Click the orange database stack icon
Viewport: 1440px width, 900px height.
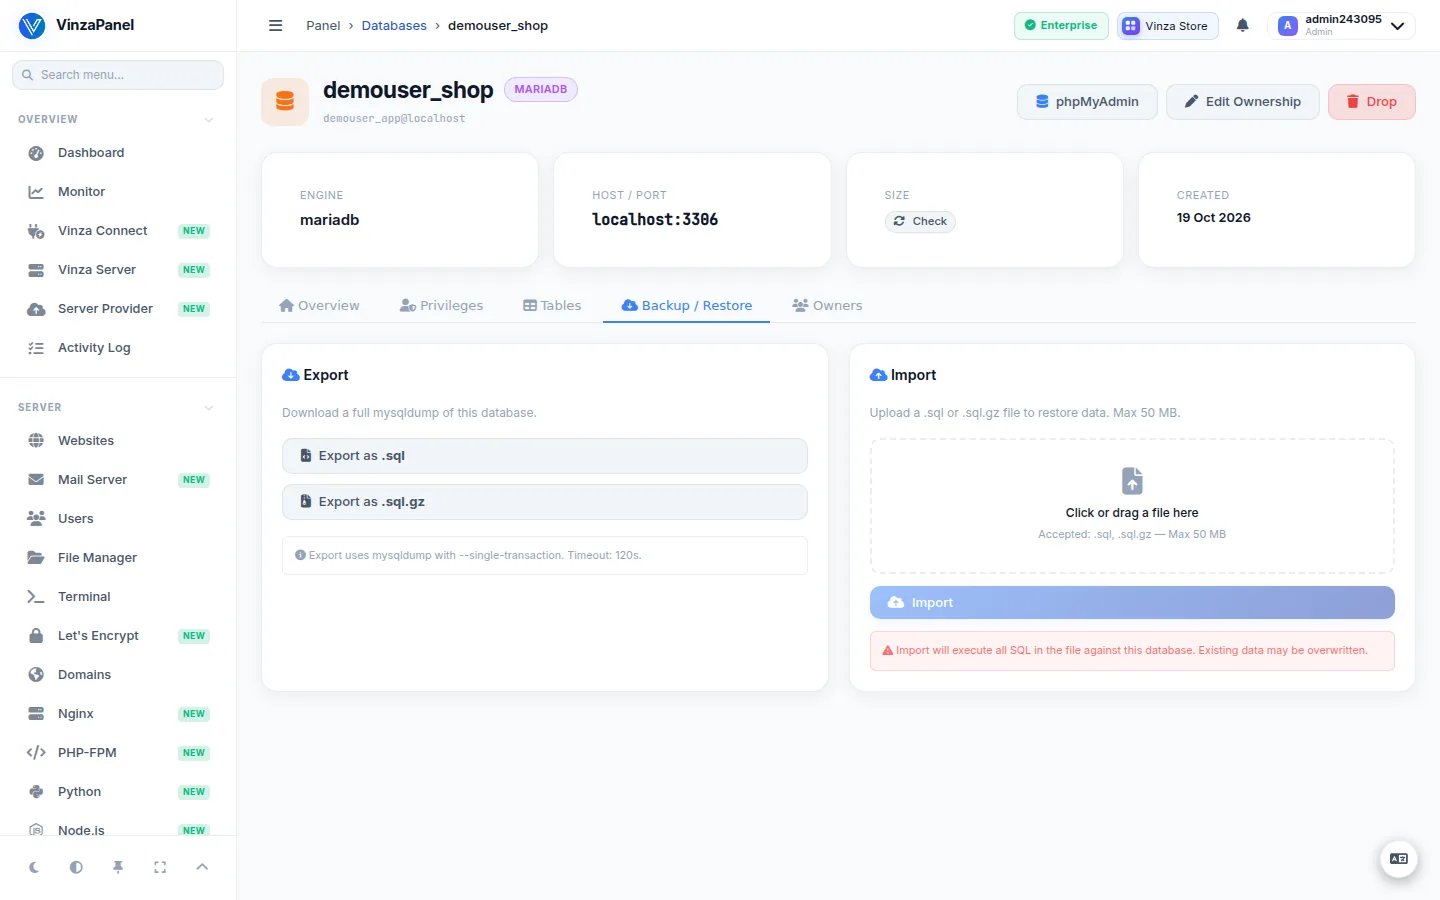pyautogui.click(x=285, y=102)
